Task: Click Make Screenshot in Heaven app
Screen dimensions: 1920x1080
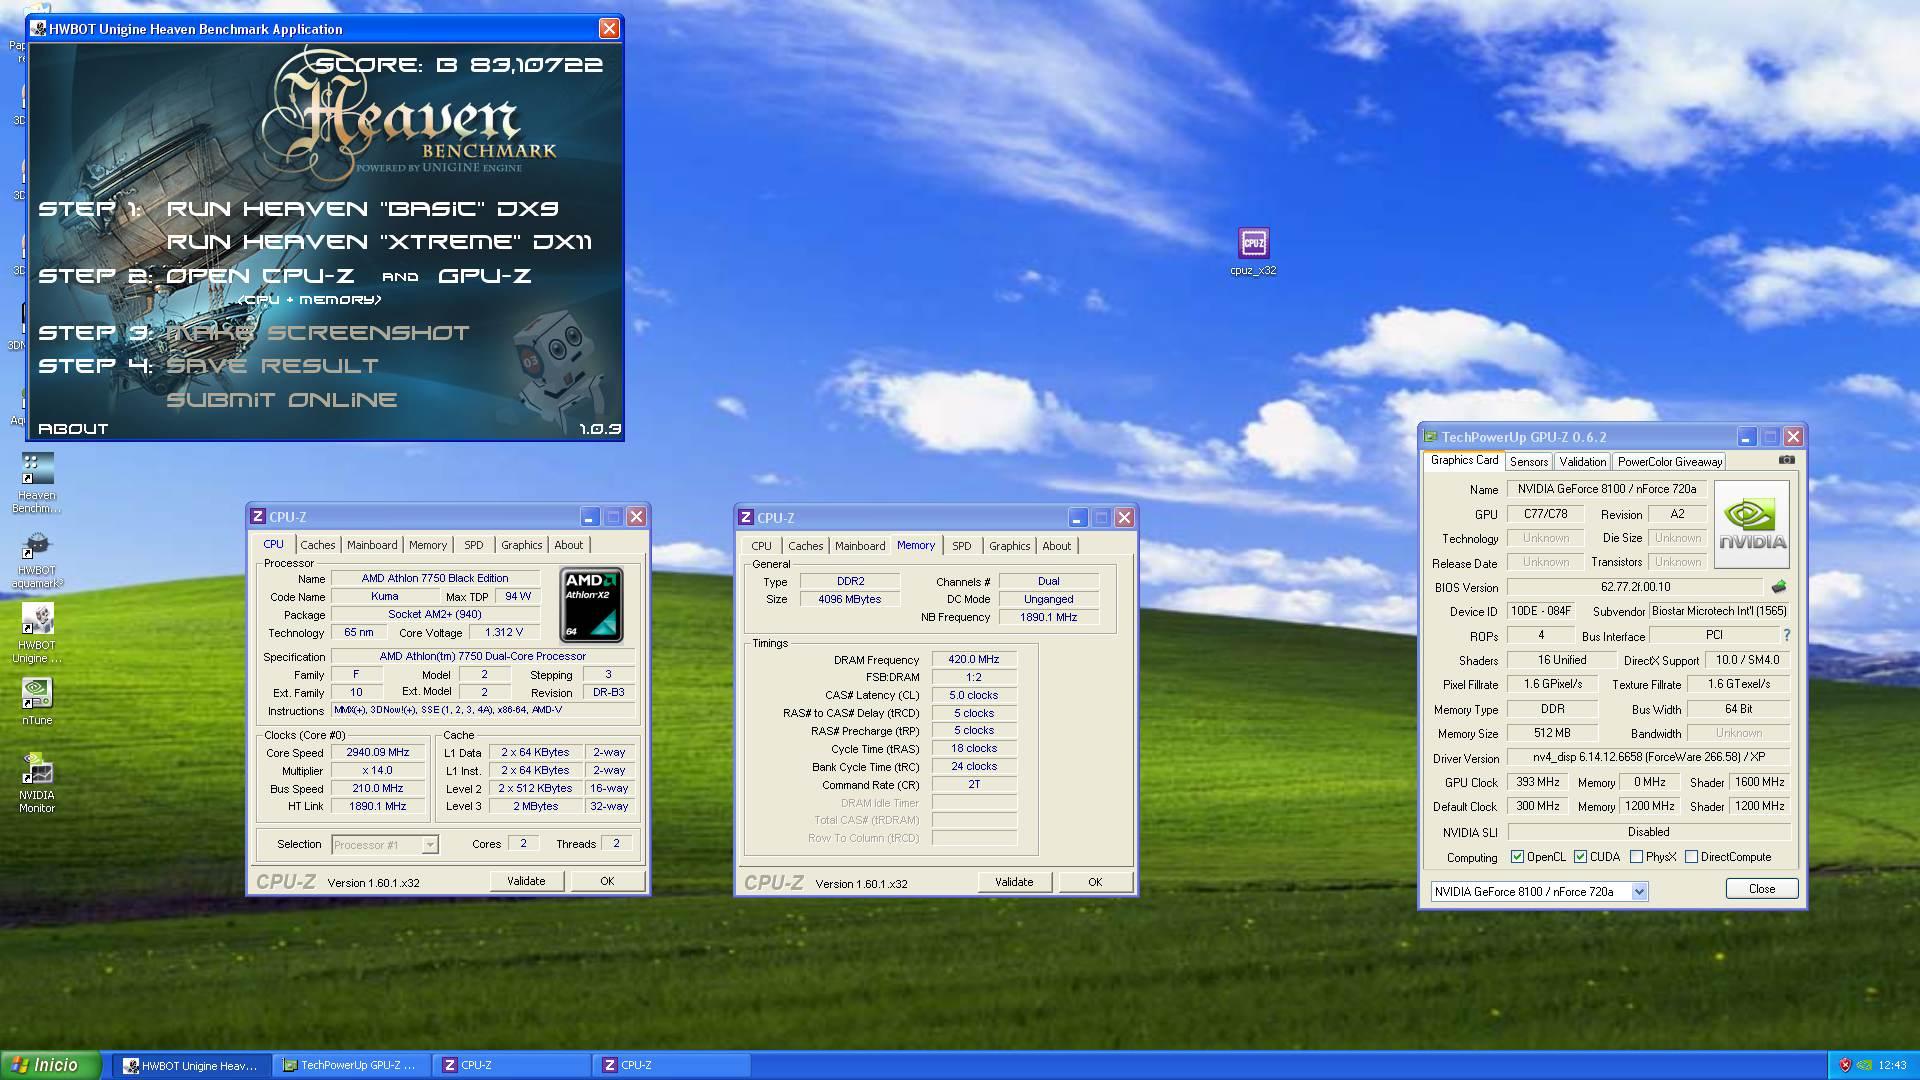Action: tap(318, 333)
